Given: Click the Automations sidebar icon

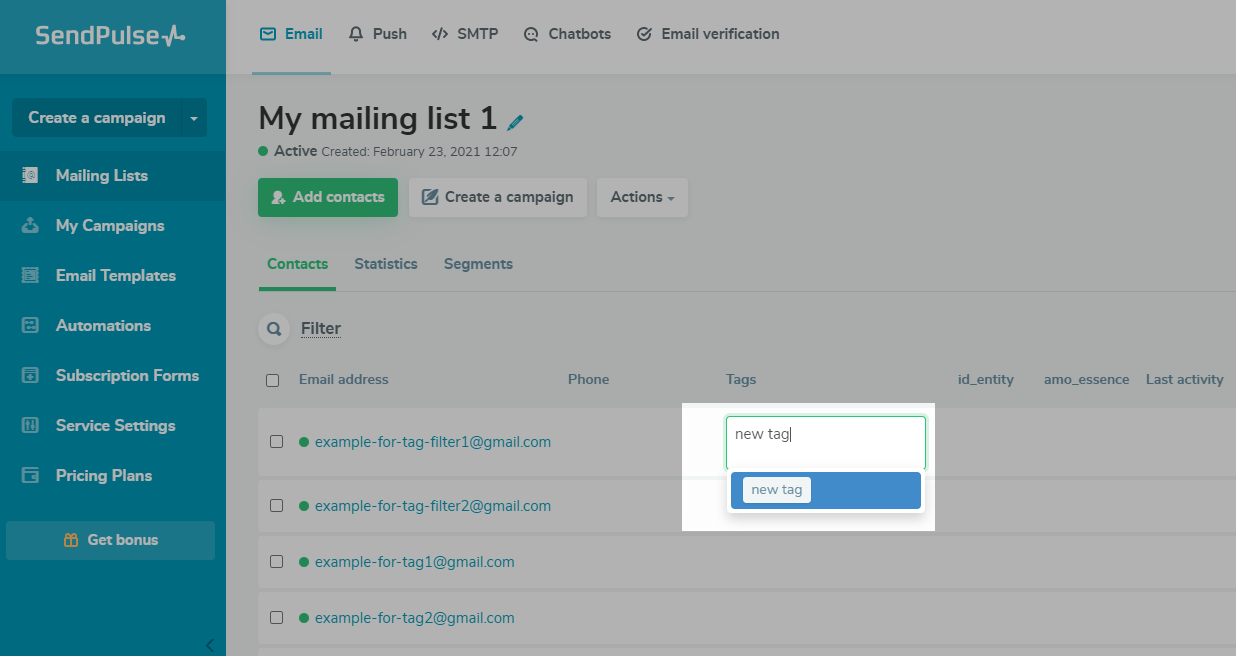Looking at the screenshot, I should [x=31, y=326].
